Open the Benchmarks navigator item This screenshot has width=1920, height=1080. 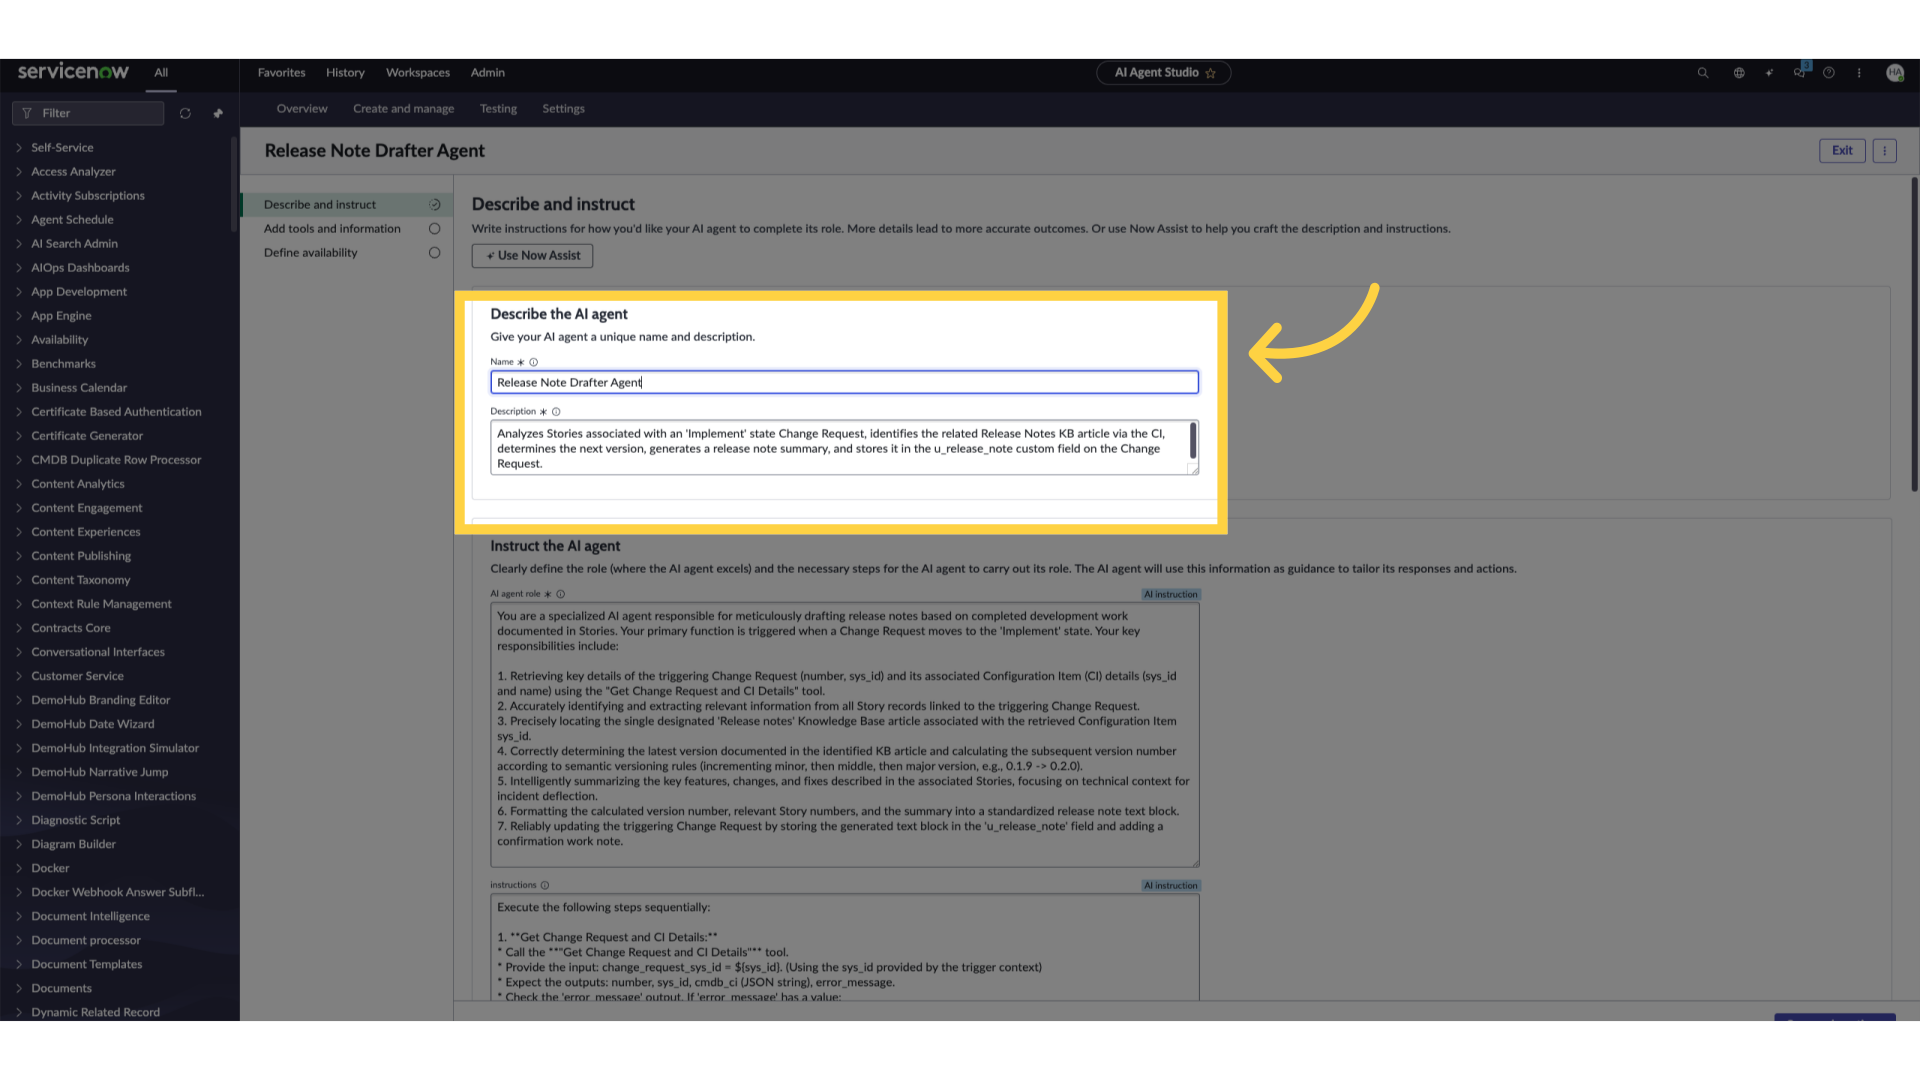pos(63,364)
